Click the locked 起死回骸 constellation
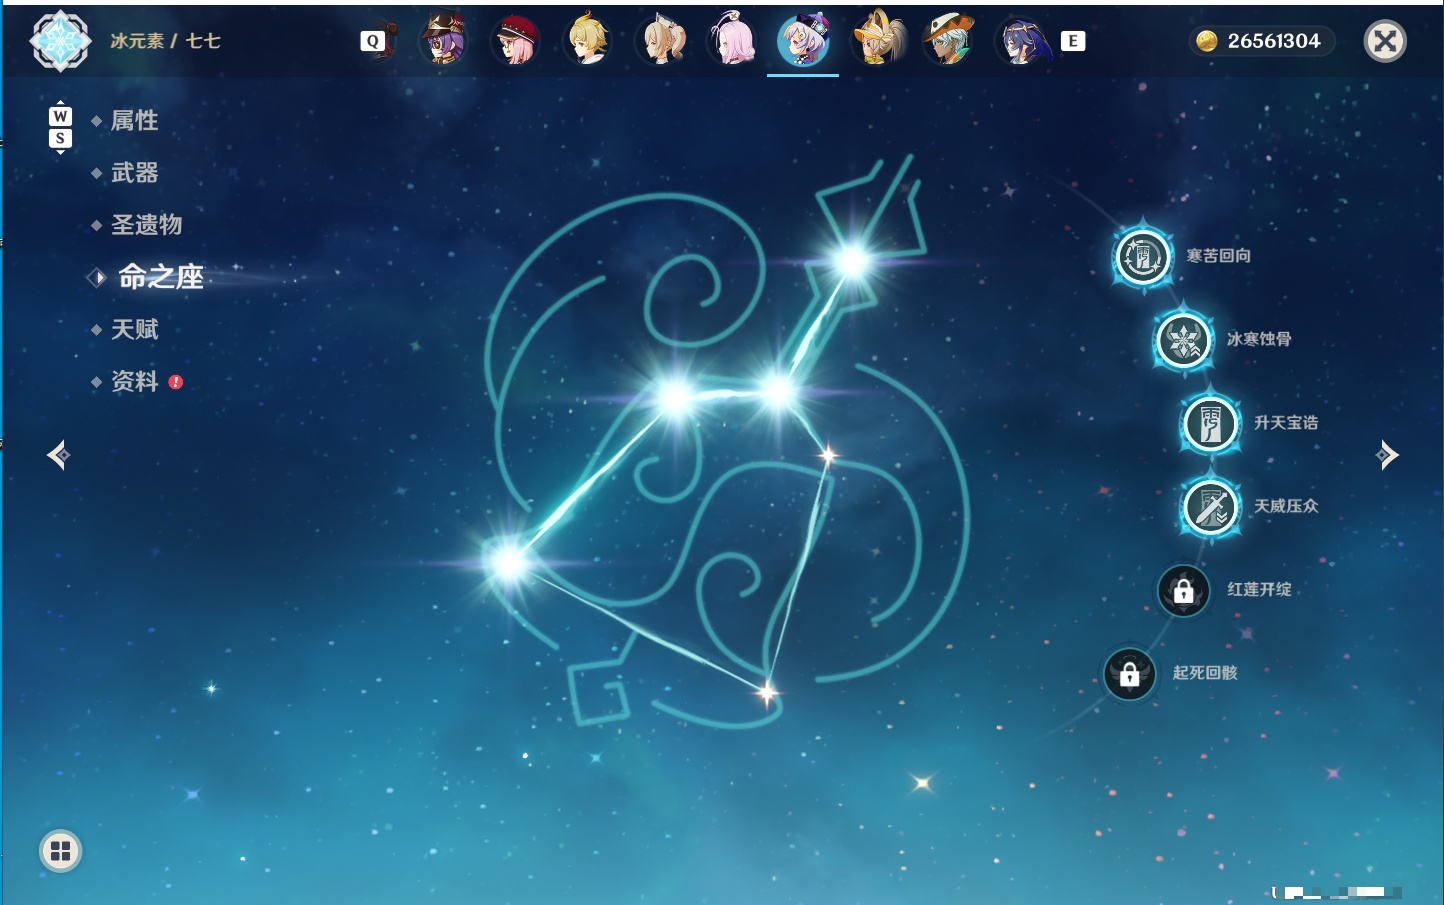This screenshot has width=1444, height=905. click(x=1130, y=674)
